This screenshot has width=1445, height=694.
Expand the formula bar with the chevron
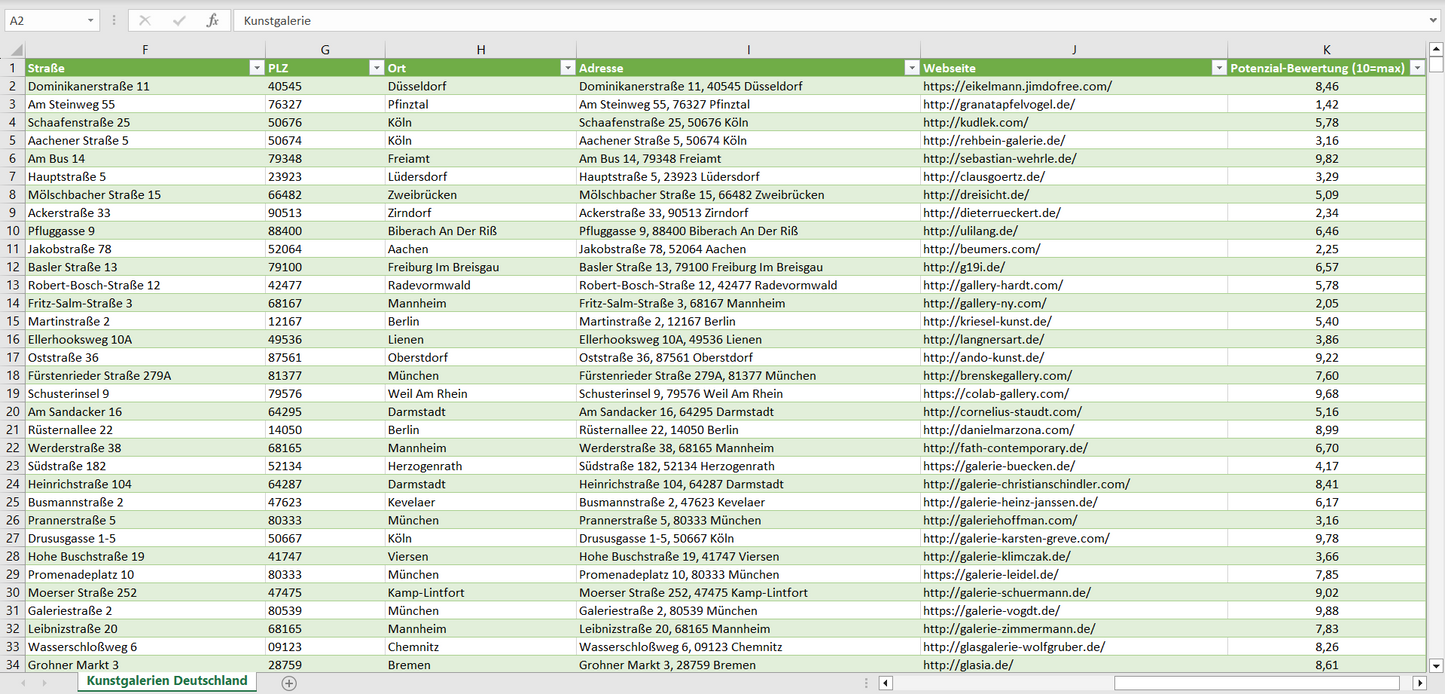1434,20
